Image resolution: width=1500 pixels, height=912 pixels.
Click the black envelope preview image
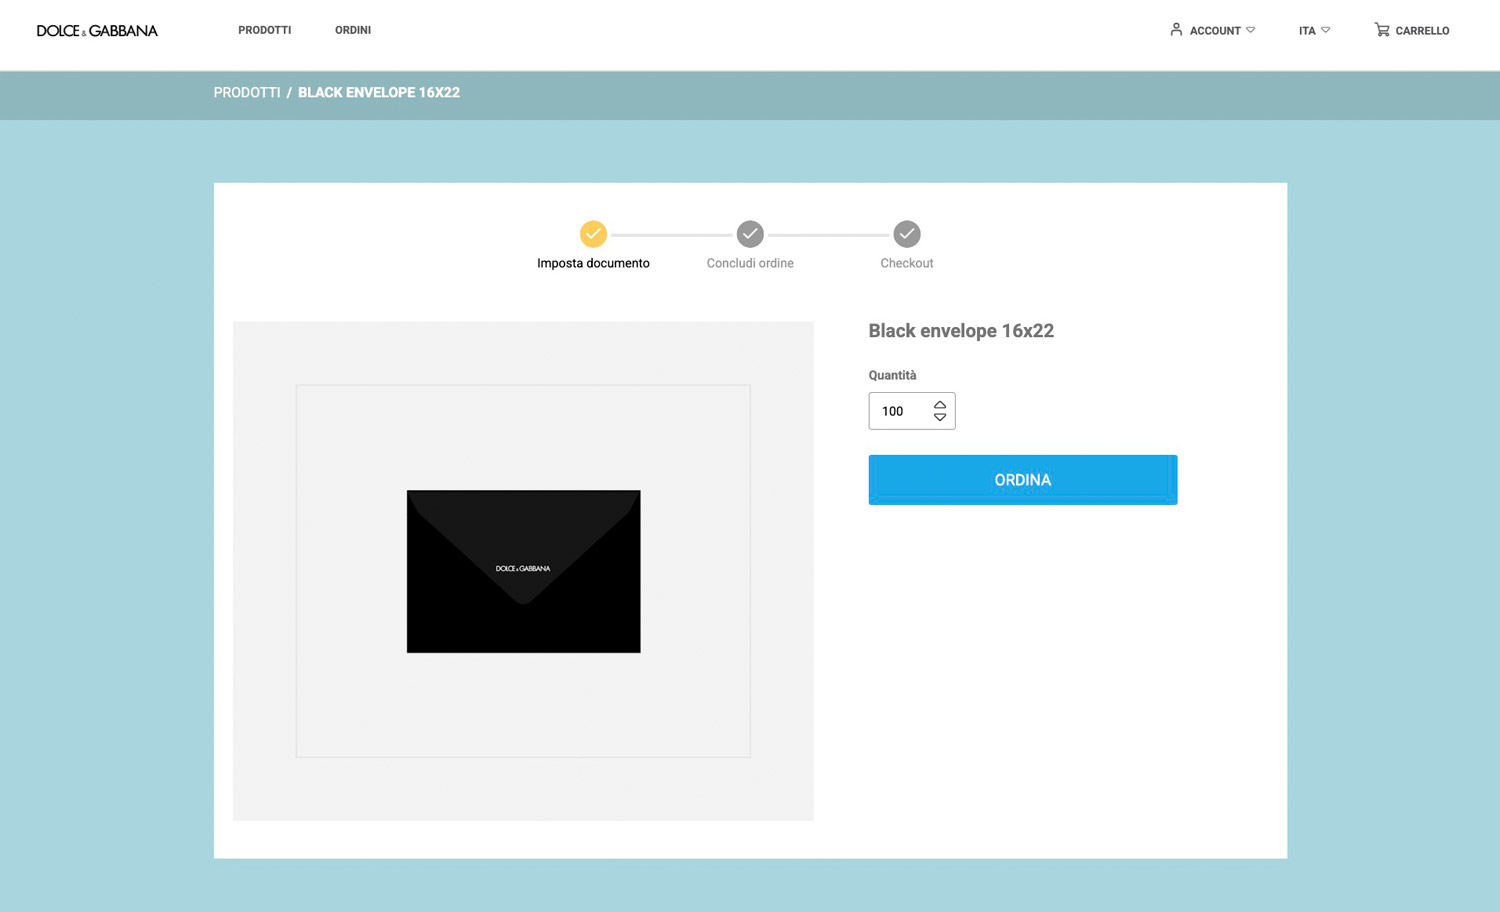[x=523, y=571]
